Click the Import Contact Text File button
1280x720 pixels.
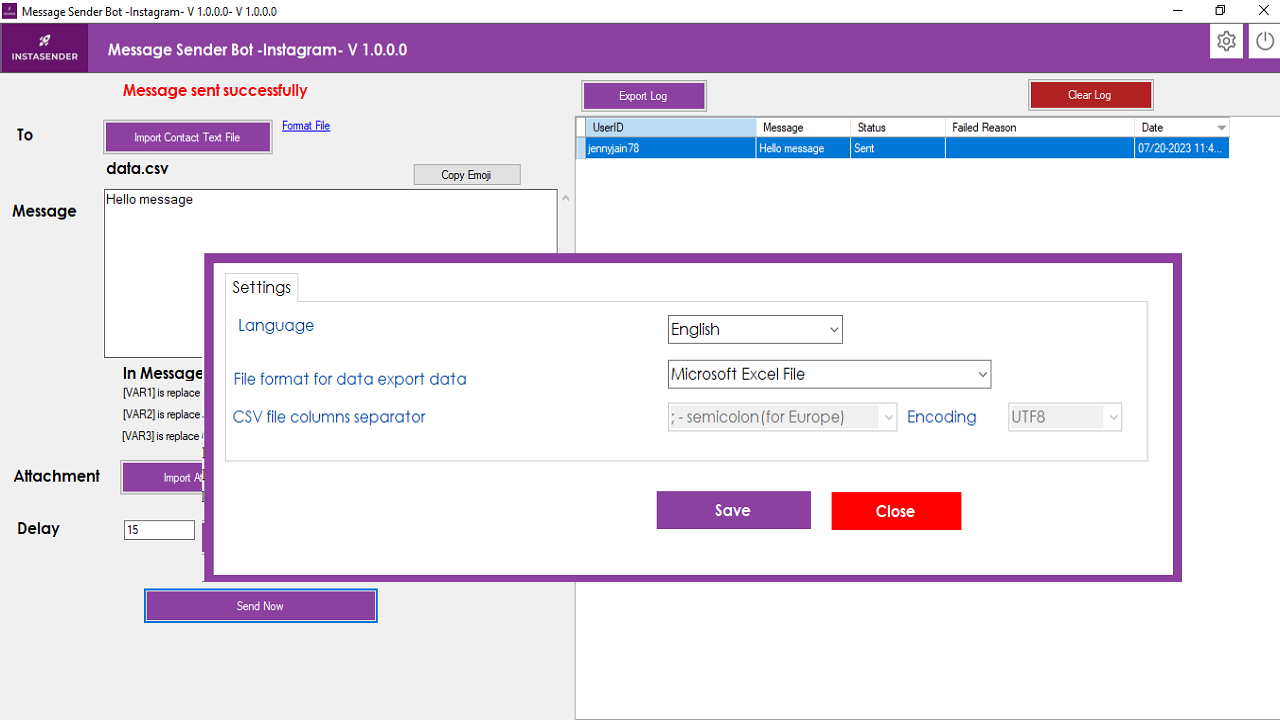187,137
